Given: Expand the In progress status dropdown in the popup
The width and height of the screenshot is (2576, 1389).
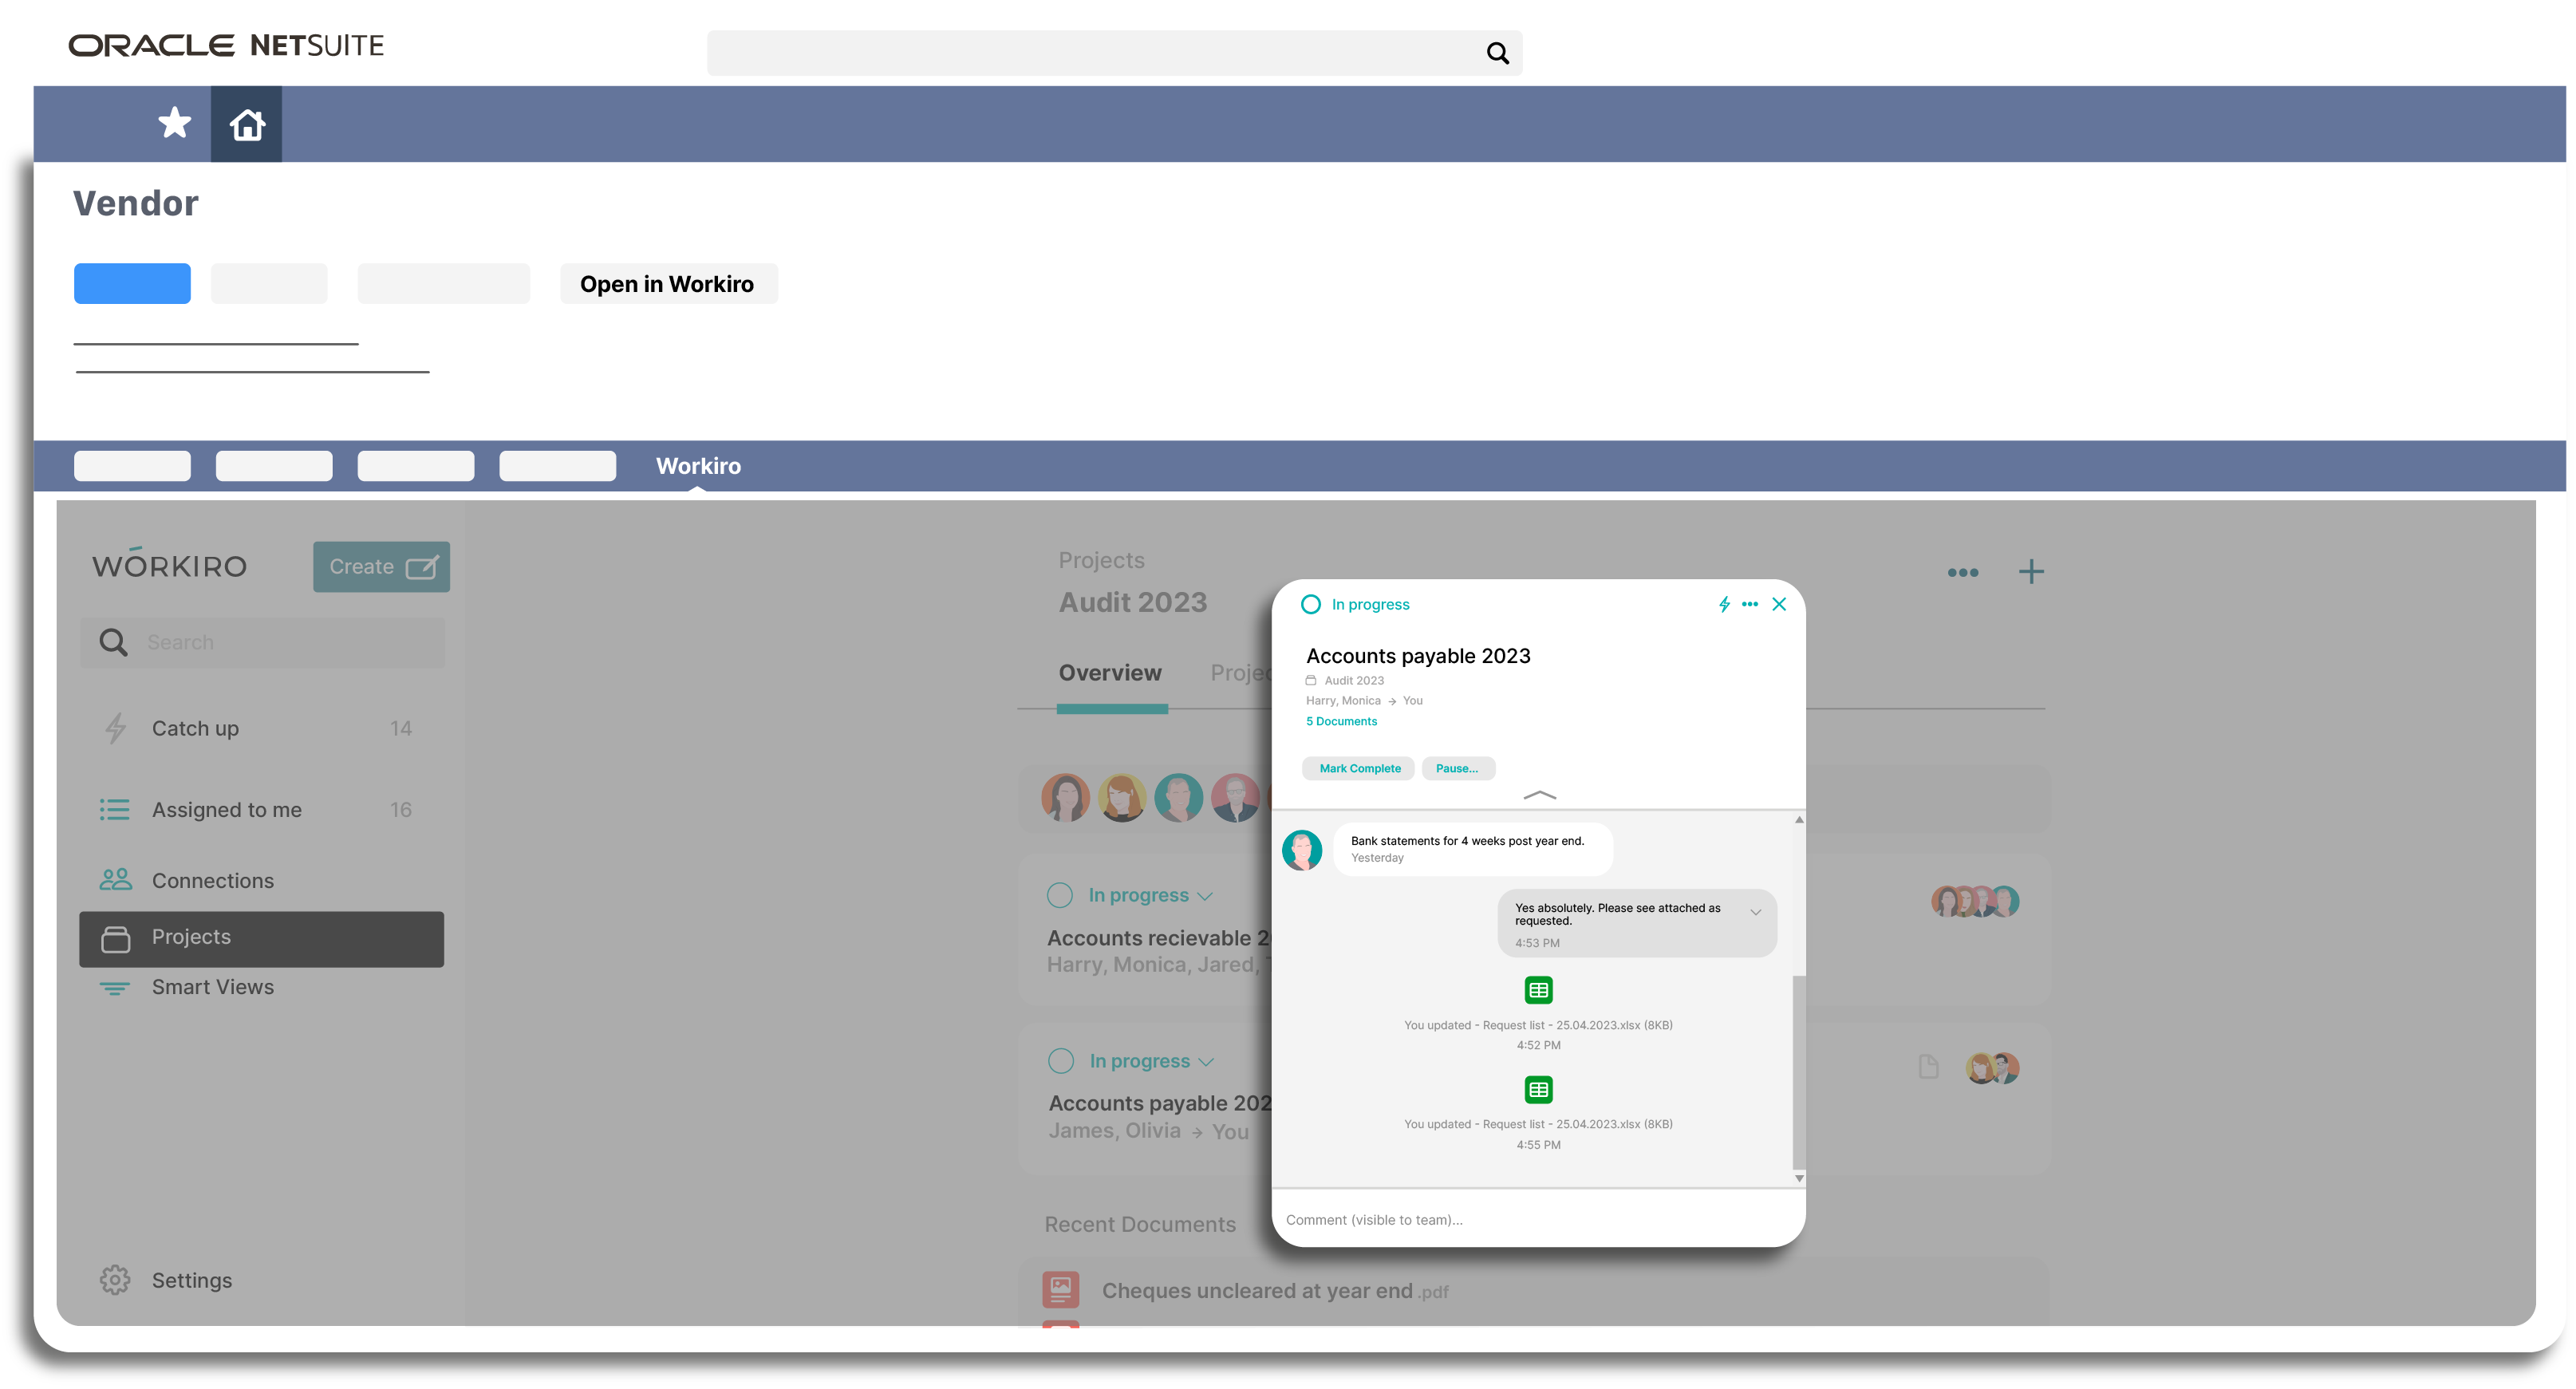Looking at the screenshot, I should pyautogui.click(x=1370, y=604).
